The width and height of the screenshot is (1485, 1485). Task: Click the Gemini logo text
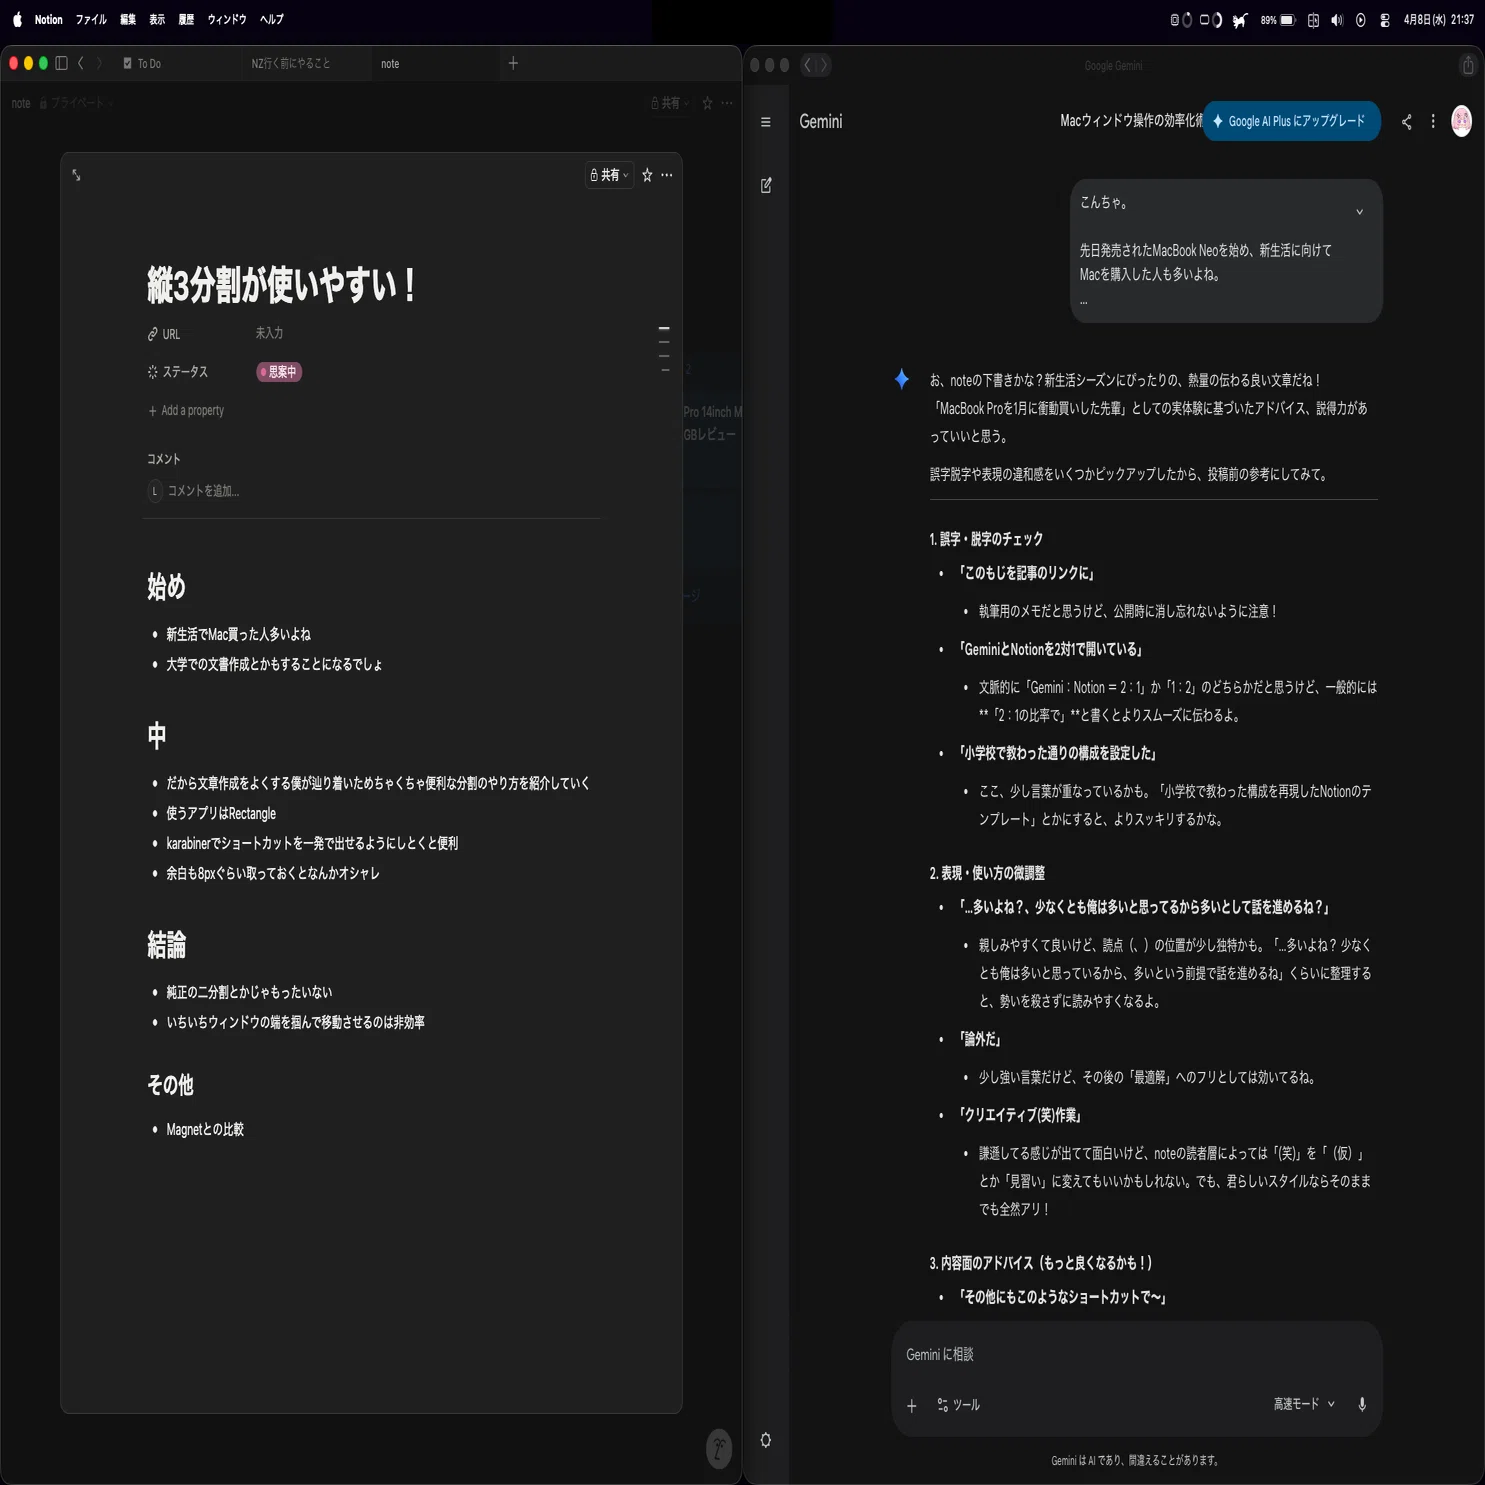coord(821,121)
